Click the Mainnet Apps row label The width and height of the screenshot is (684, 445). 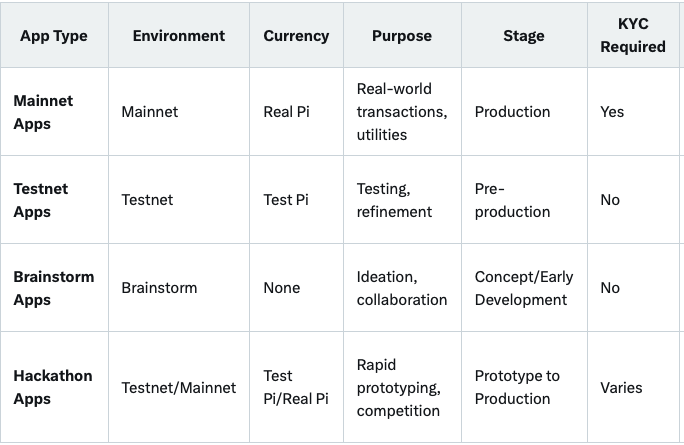click(43, 112)
